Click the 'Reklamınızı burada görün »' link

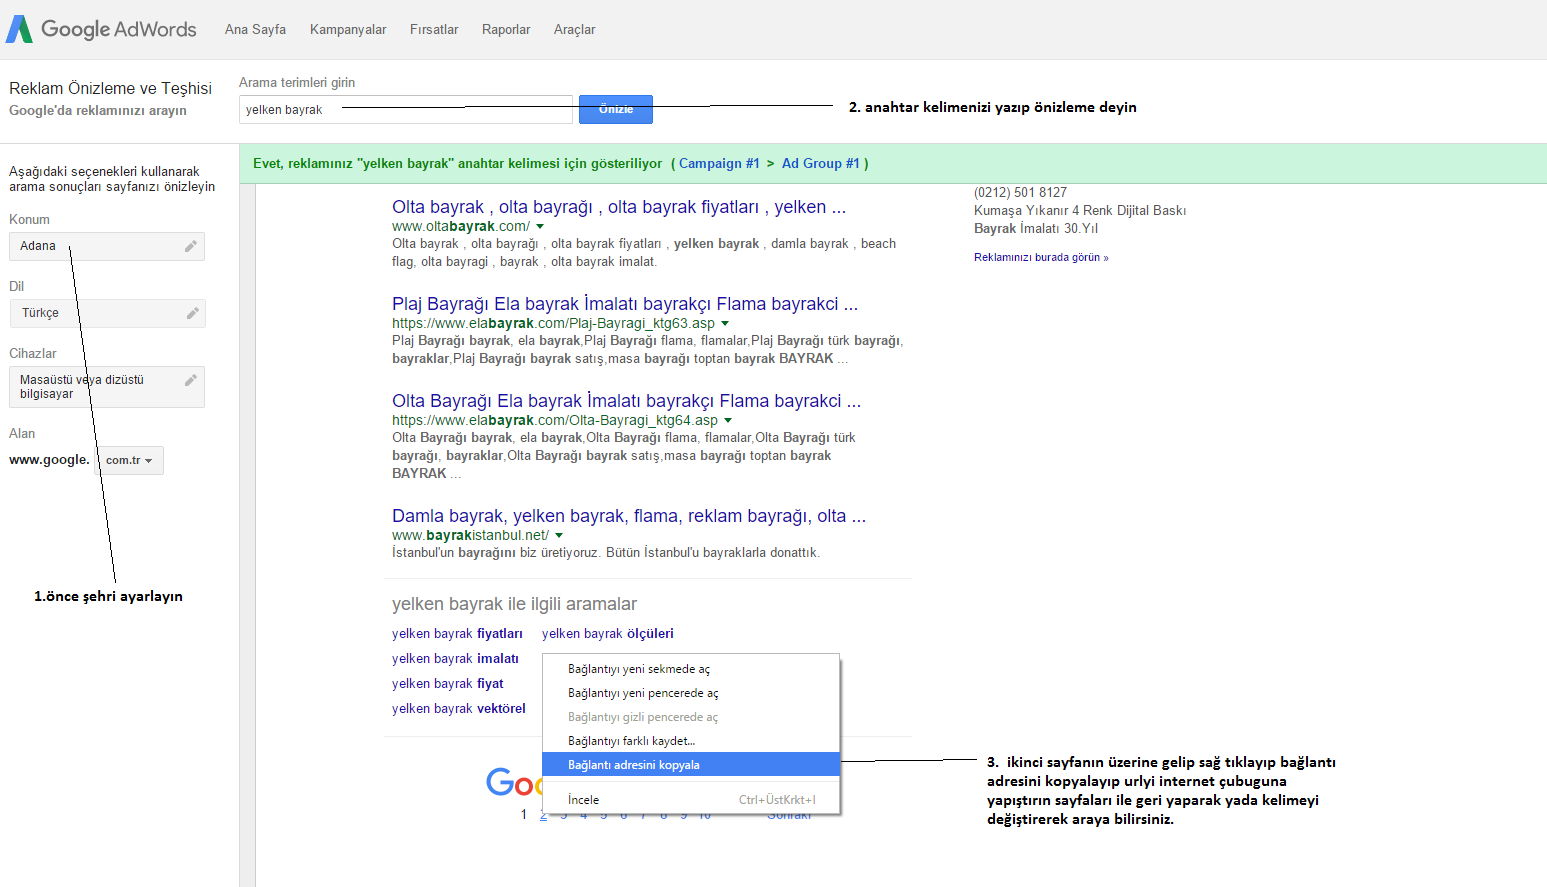pos(1041,258)
